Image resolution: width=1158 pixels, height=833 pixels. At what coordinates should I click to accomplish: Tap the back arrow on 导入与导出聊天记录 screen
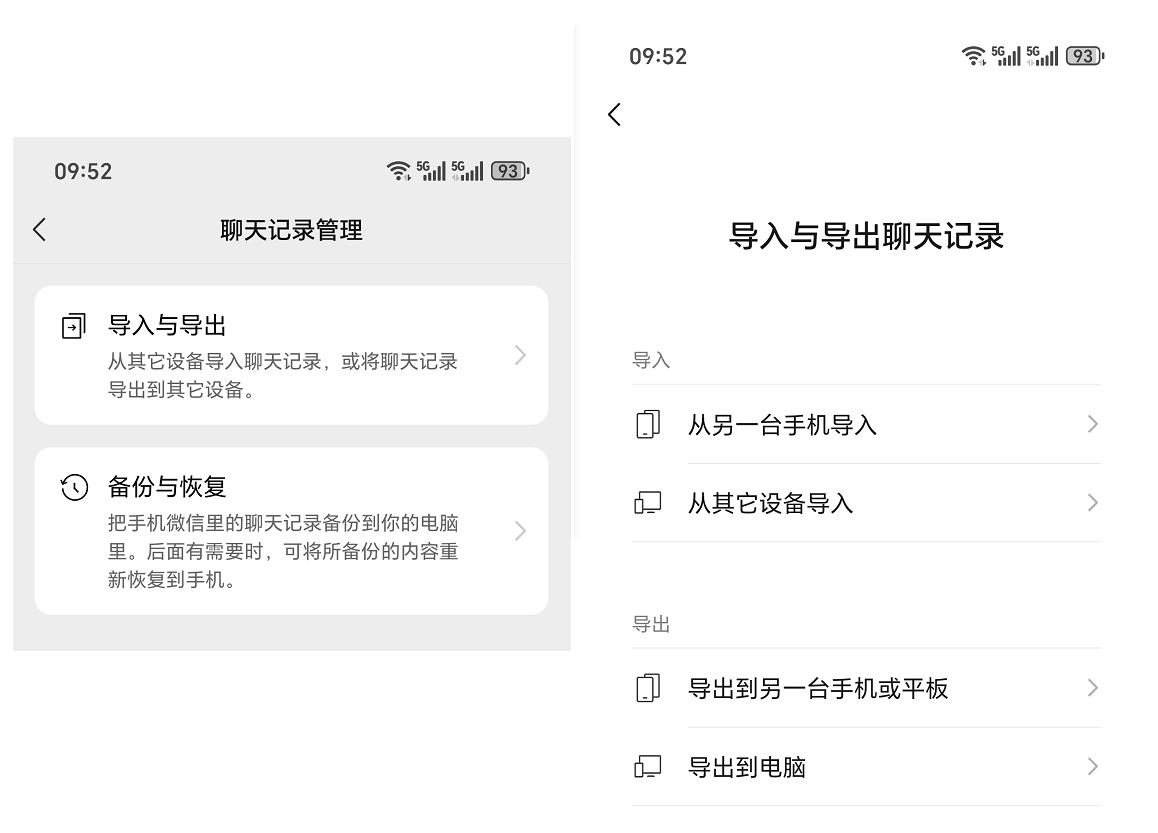point(614,115)
